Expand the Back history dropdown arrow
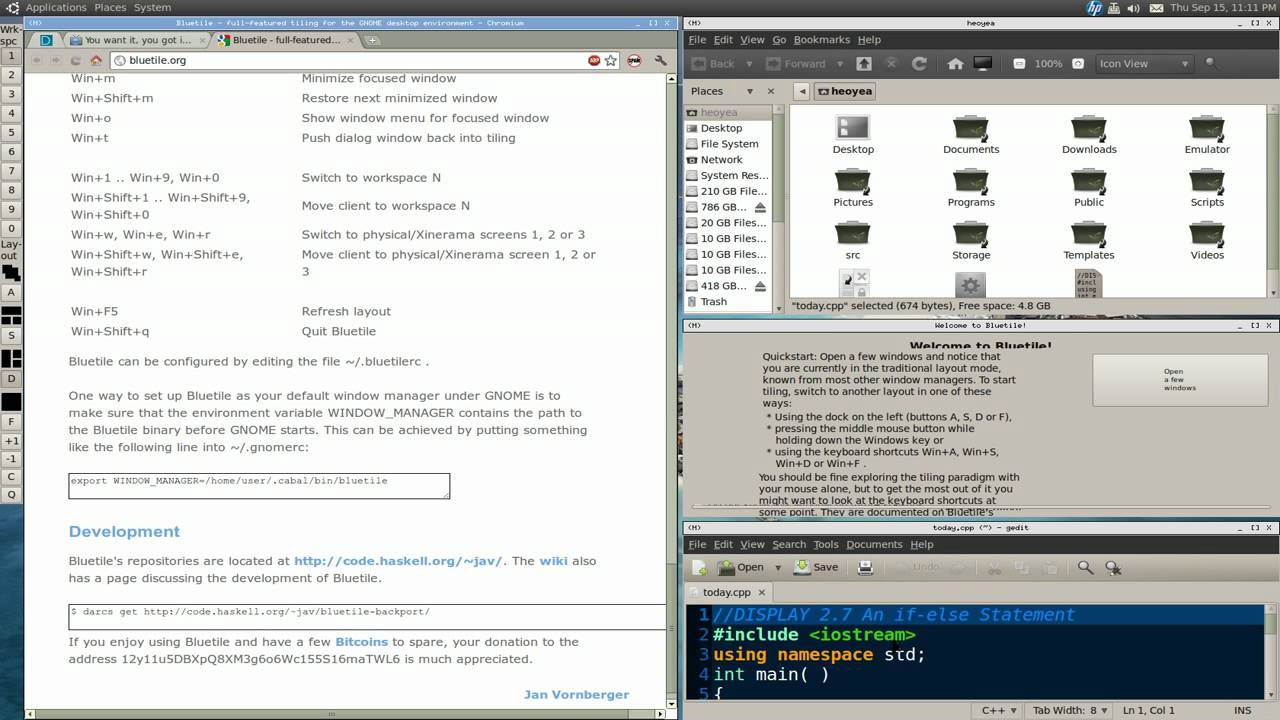The width and height of the screenshot is (1280, 720). tap(749, 63)
